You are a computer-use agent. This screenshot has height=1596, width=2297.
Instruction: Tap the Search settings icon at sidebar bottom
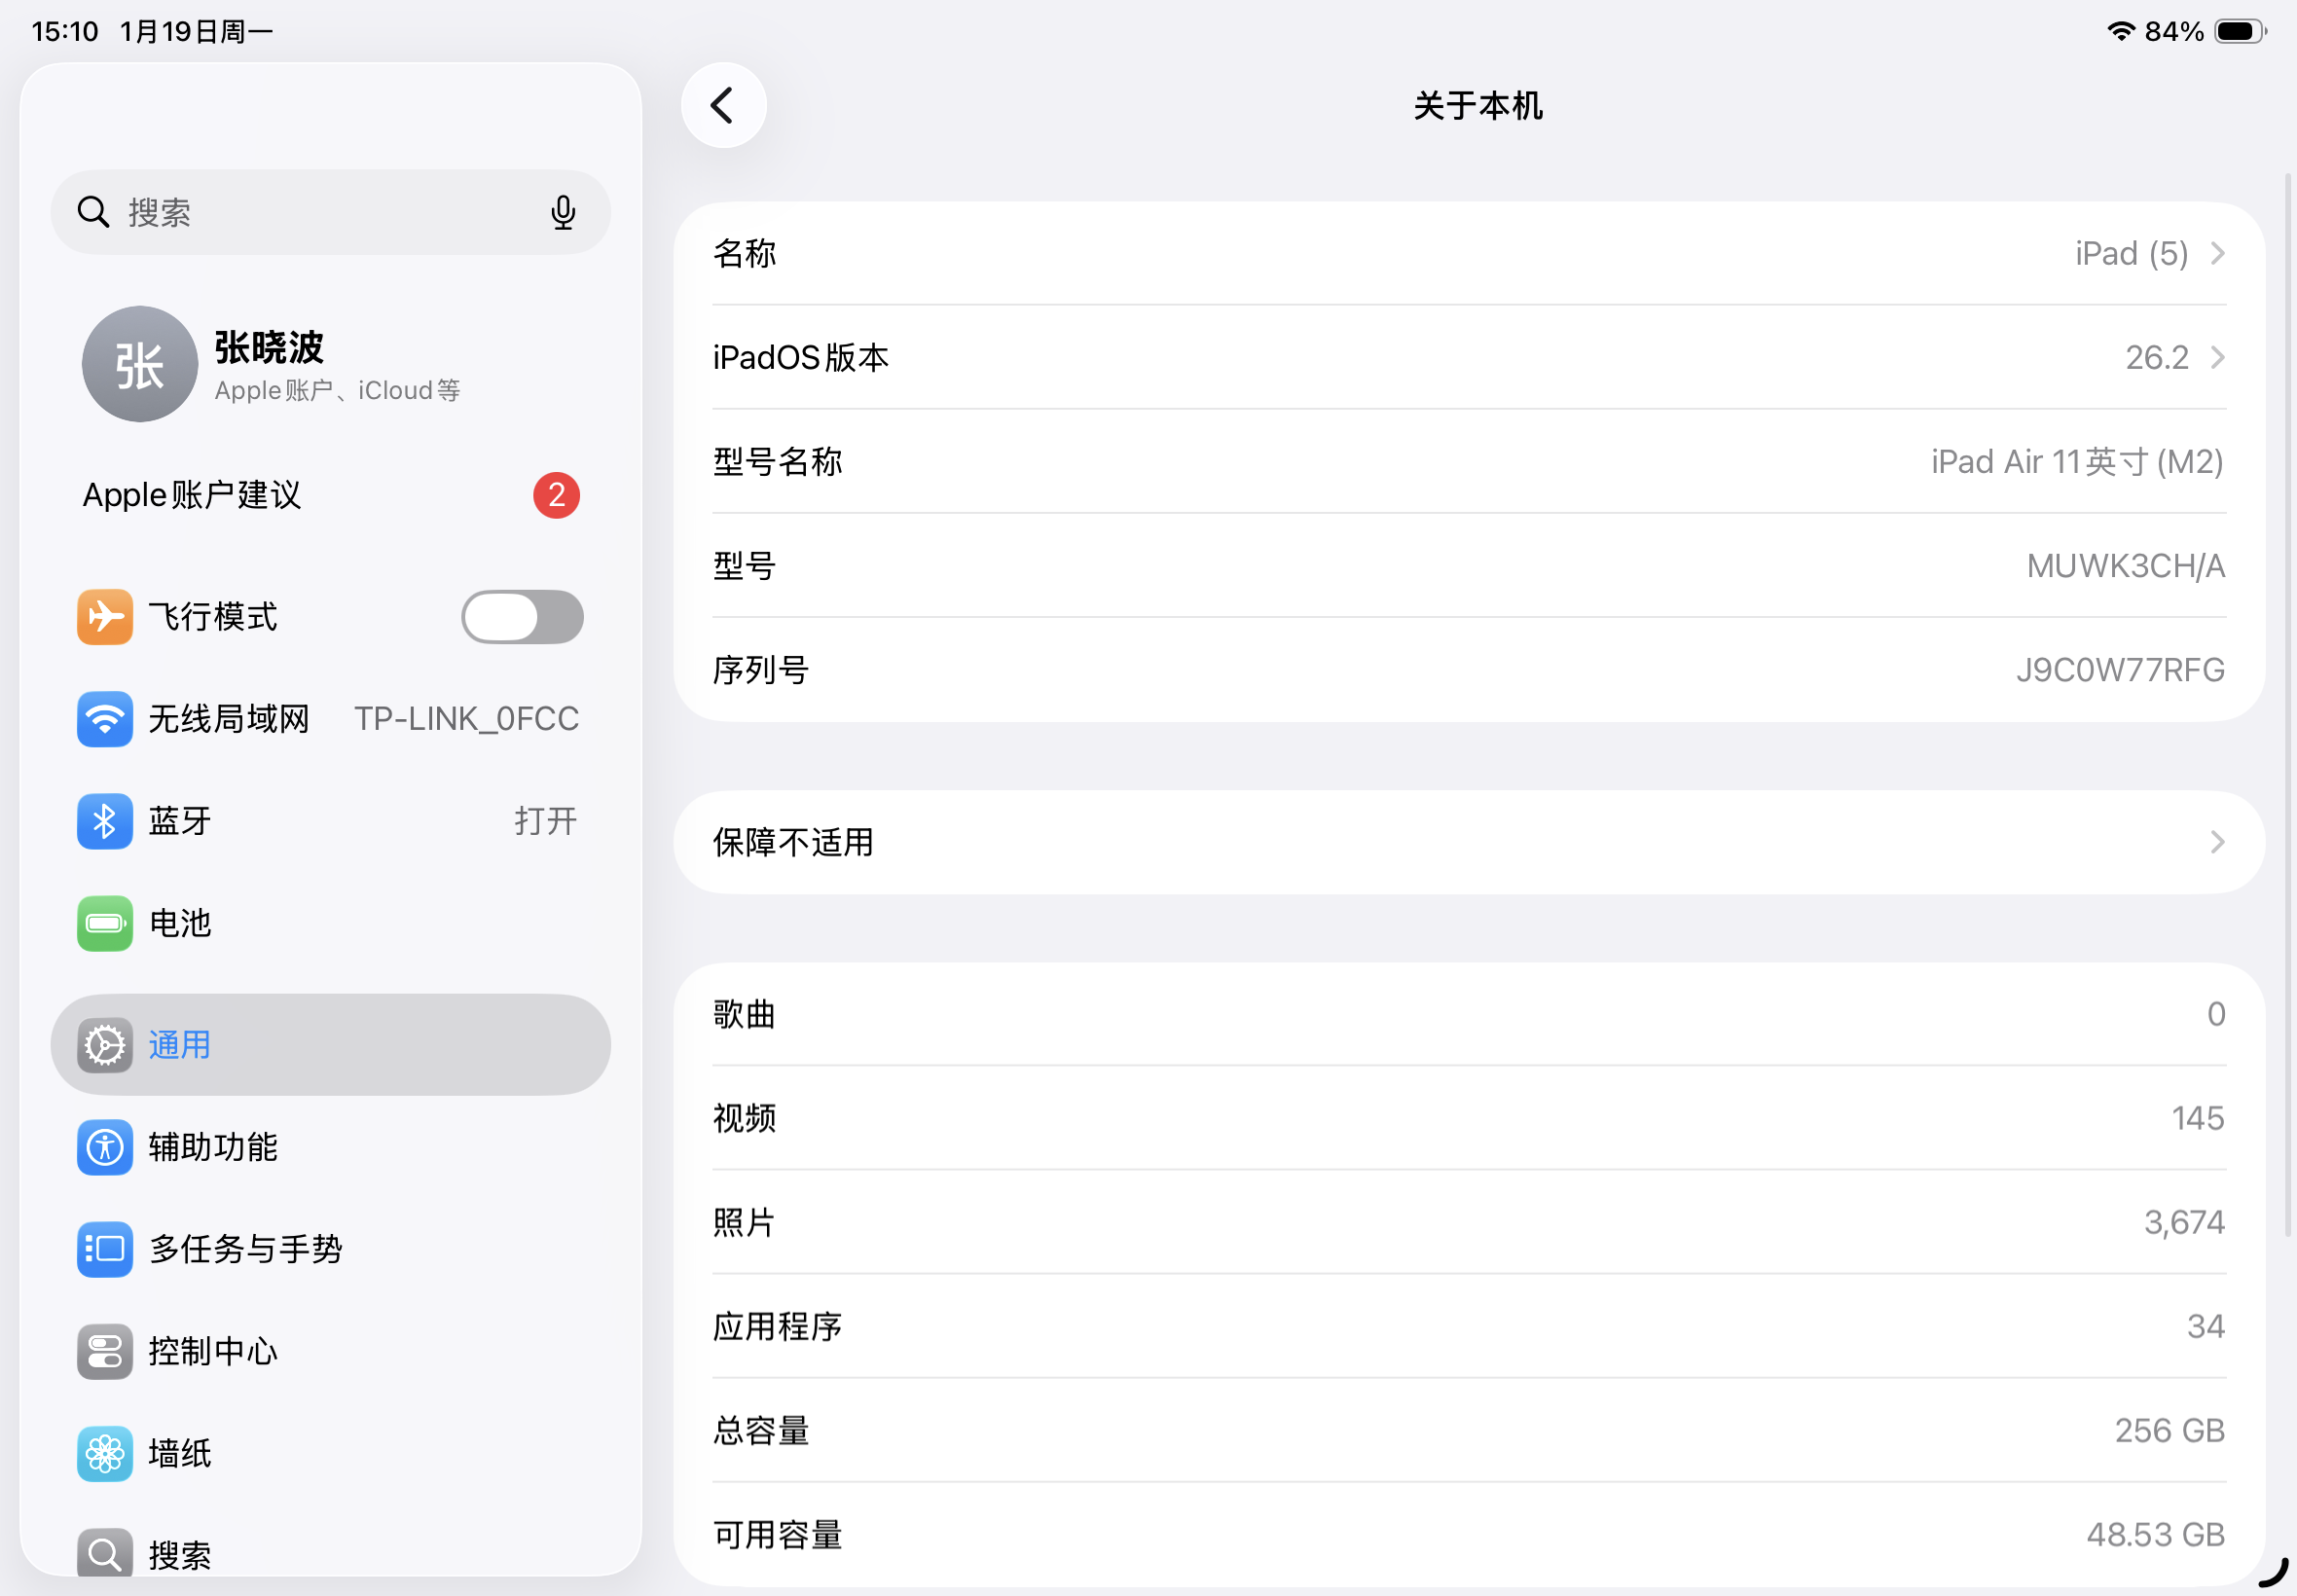pos(105,1553)
